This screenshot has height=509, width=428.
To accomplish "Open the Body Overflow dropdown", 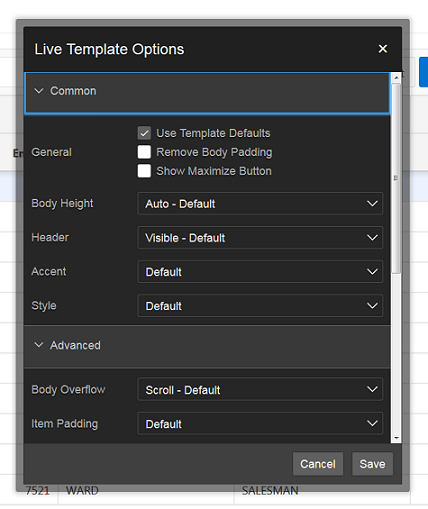I will click(x=260, y=390).
